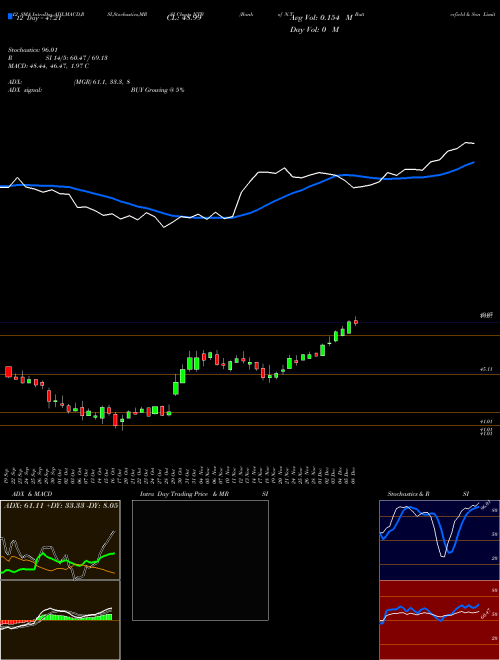Click "ADX: 61.11 +DY: 33.33 -DY: 8.05" header
Screen dimensions: 500x660
61,505
